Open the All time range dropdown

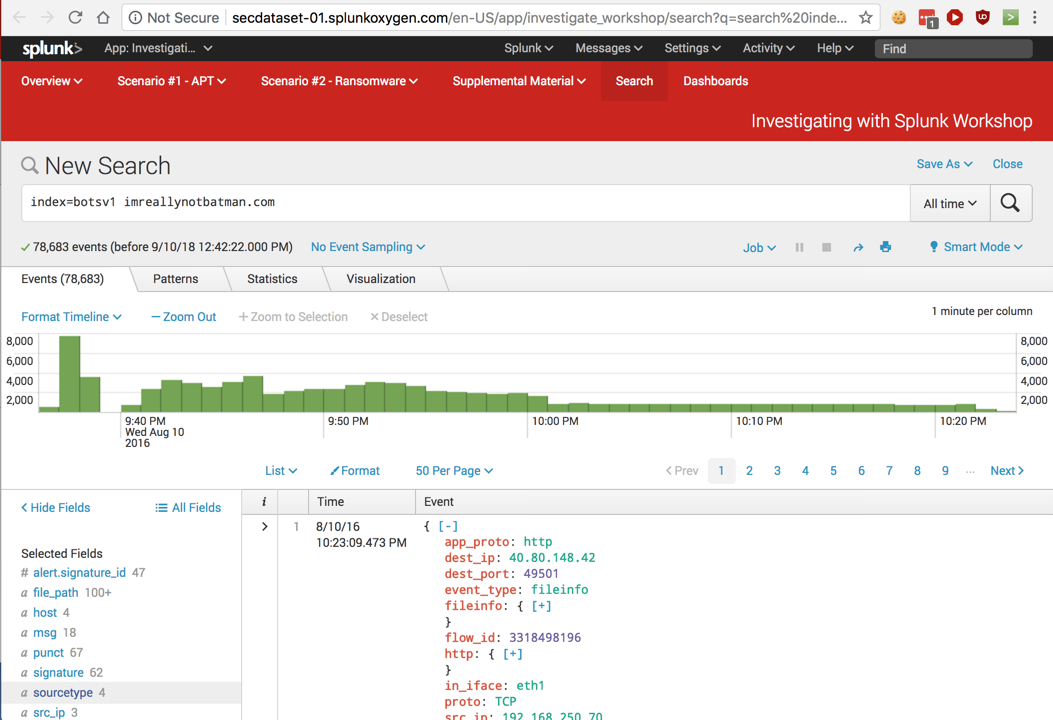[x=949, y=203]
